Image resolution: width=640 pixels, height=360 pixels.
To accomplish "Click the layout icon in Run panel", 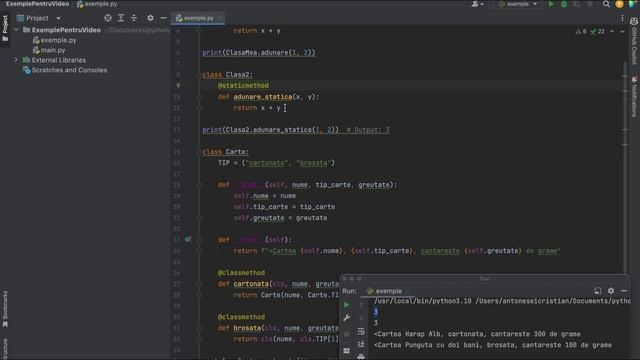I will (347, 351).
